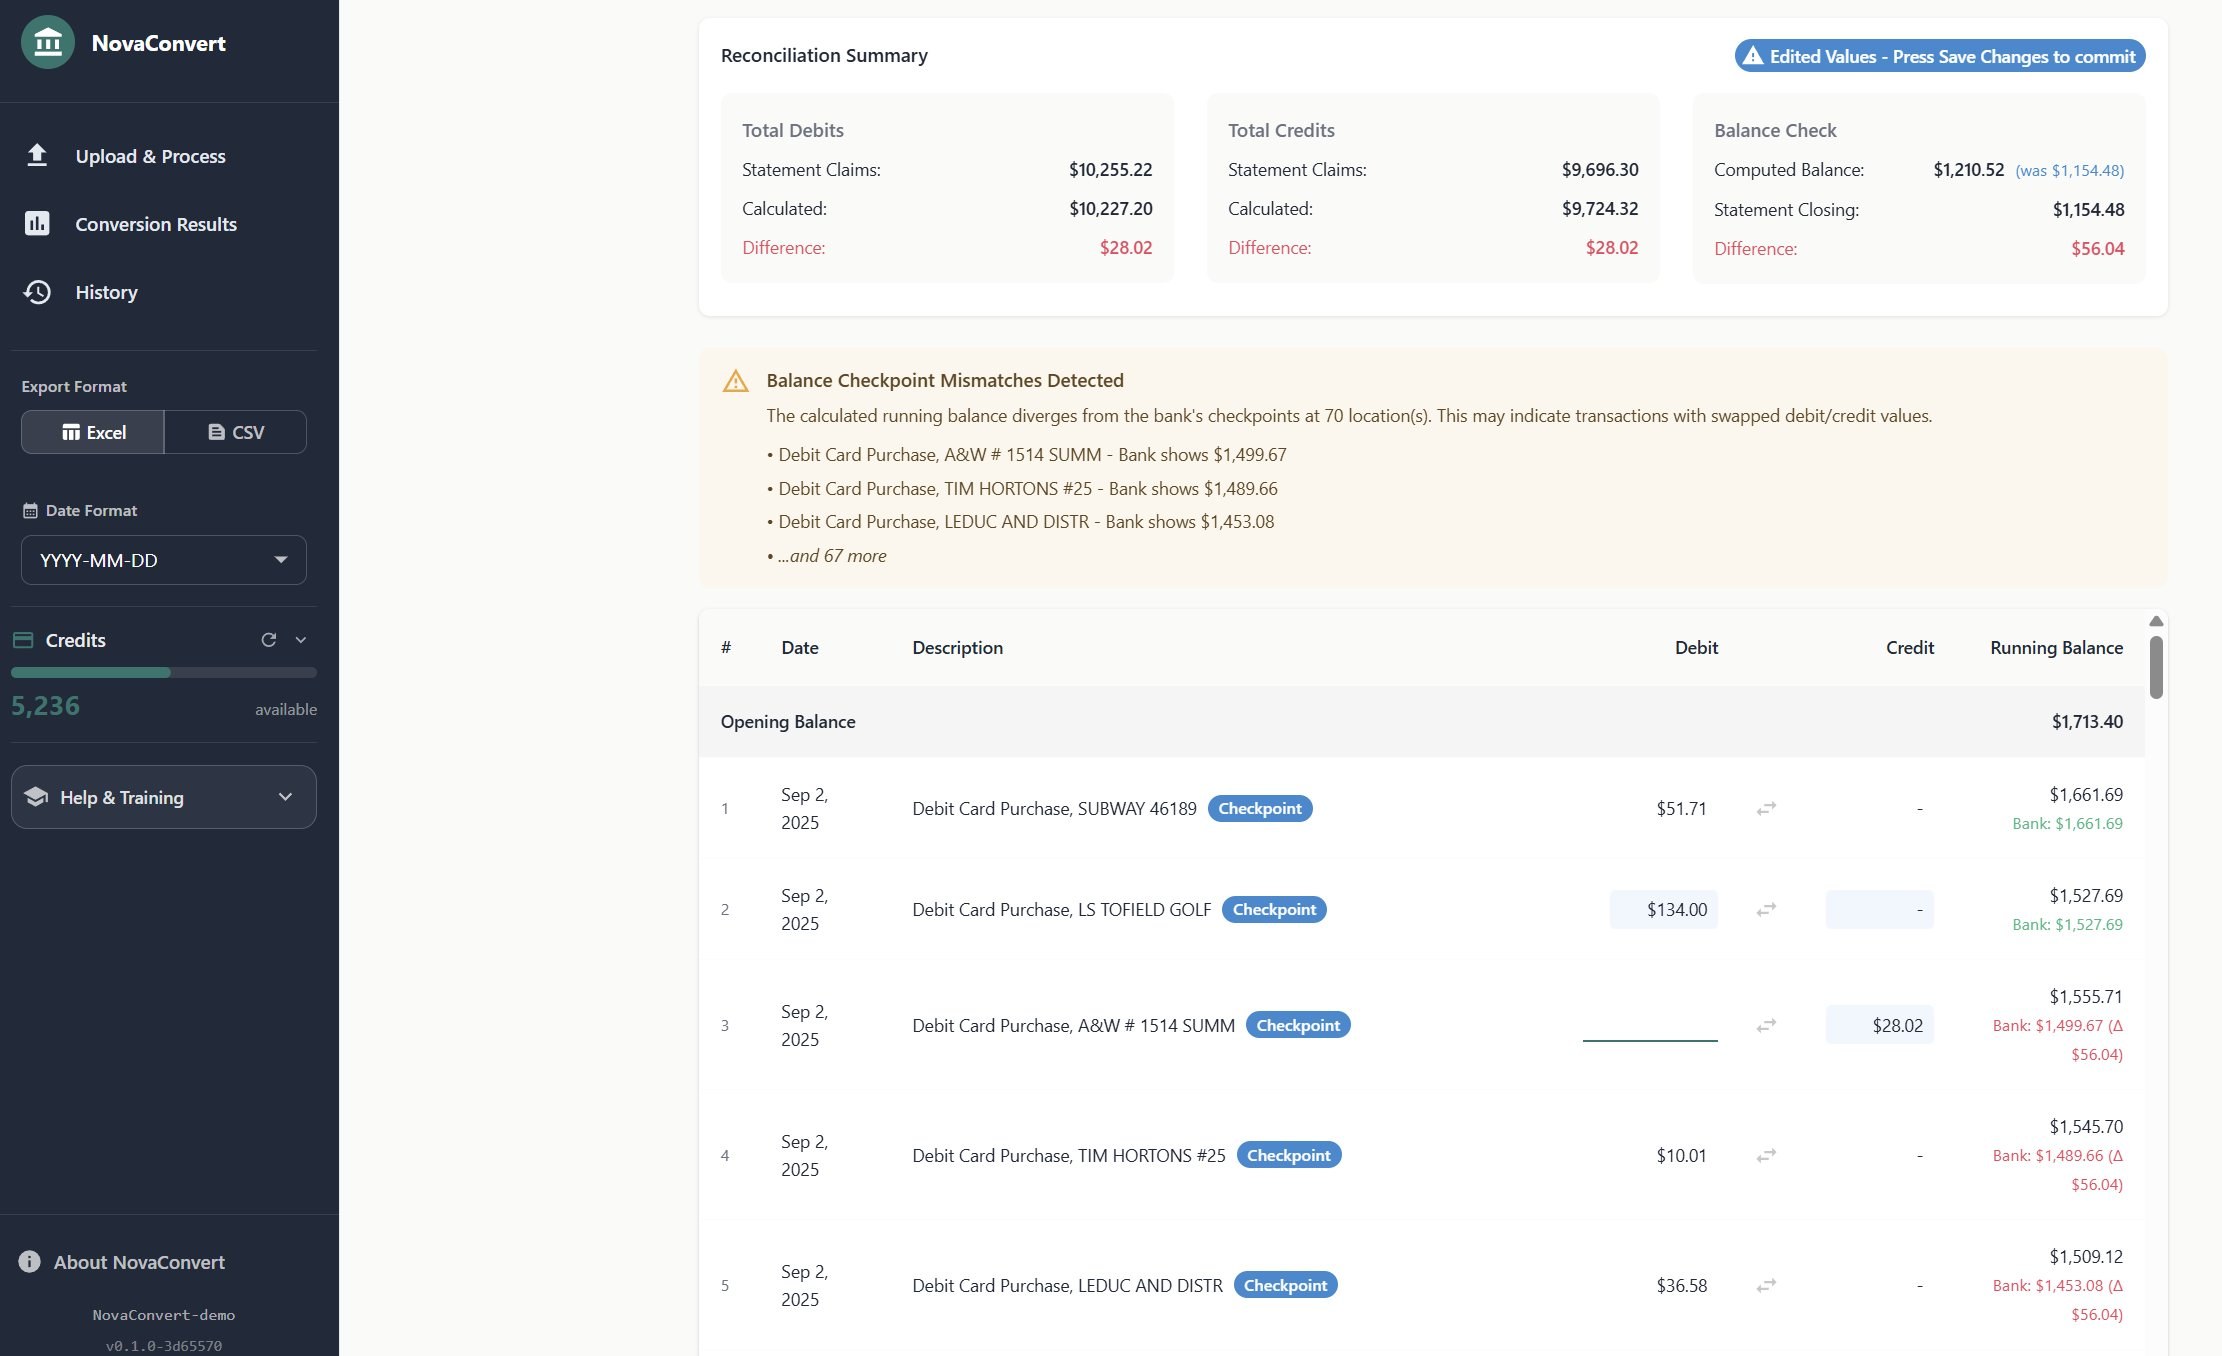Click the empty debit field for A&W row
The image size is (2222, 1356).
pyautogui.click(x=1649, y=1024)
